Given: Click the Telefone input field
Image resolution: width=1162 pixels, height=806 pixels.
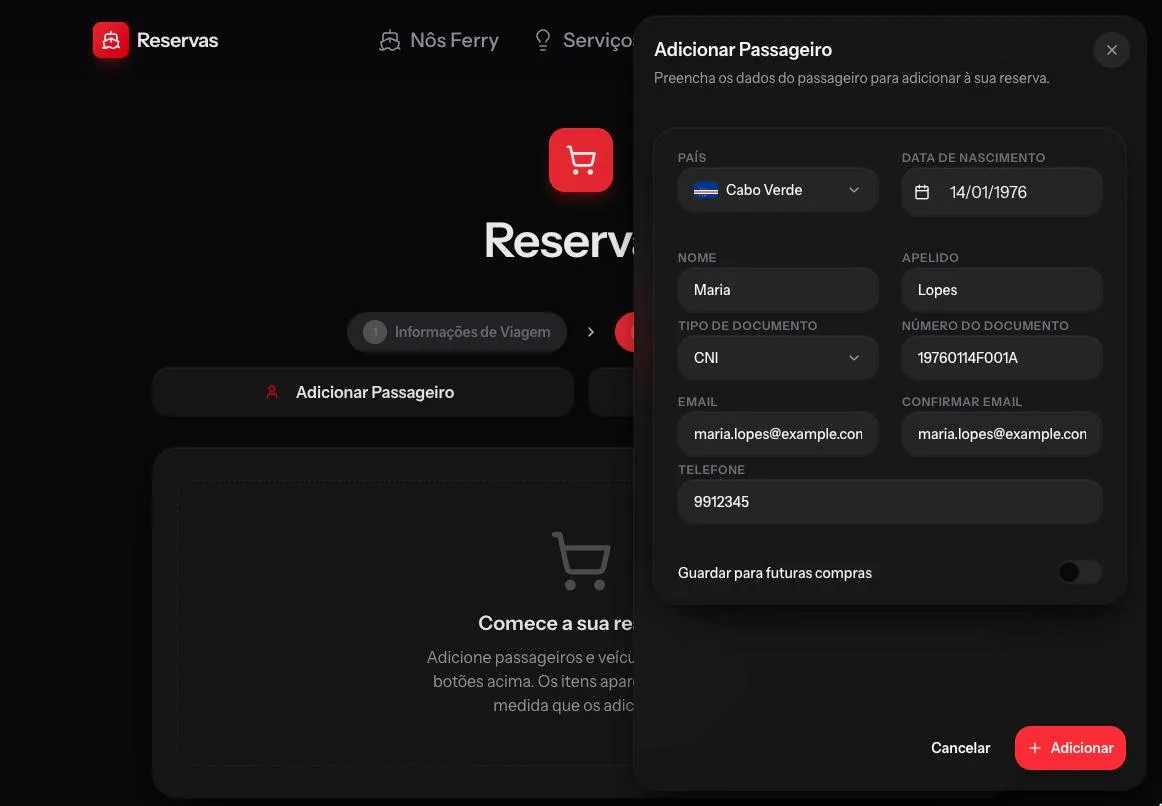Looking at the screenshot, I should 889,502.
